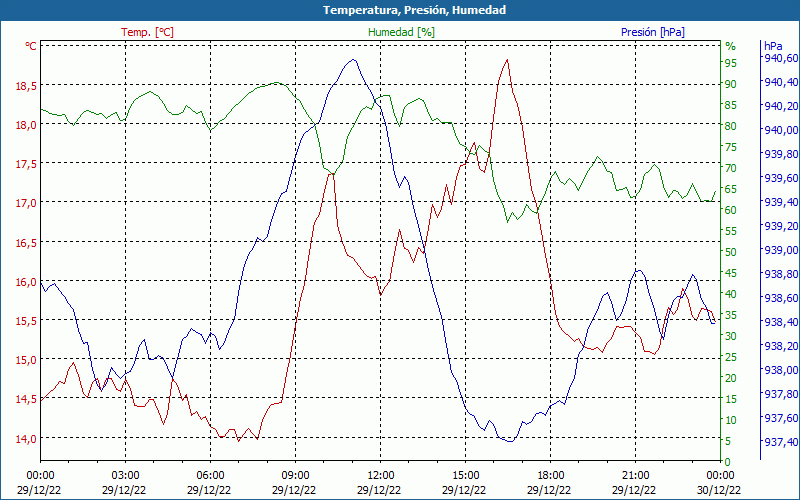Click the '40' humidity axis value
The height and width of the screenshot is (500, 800).
tap(731, 294)
